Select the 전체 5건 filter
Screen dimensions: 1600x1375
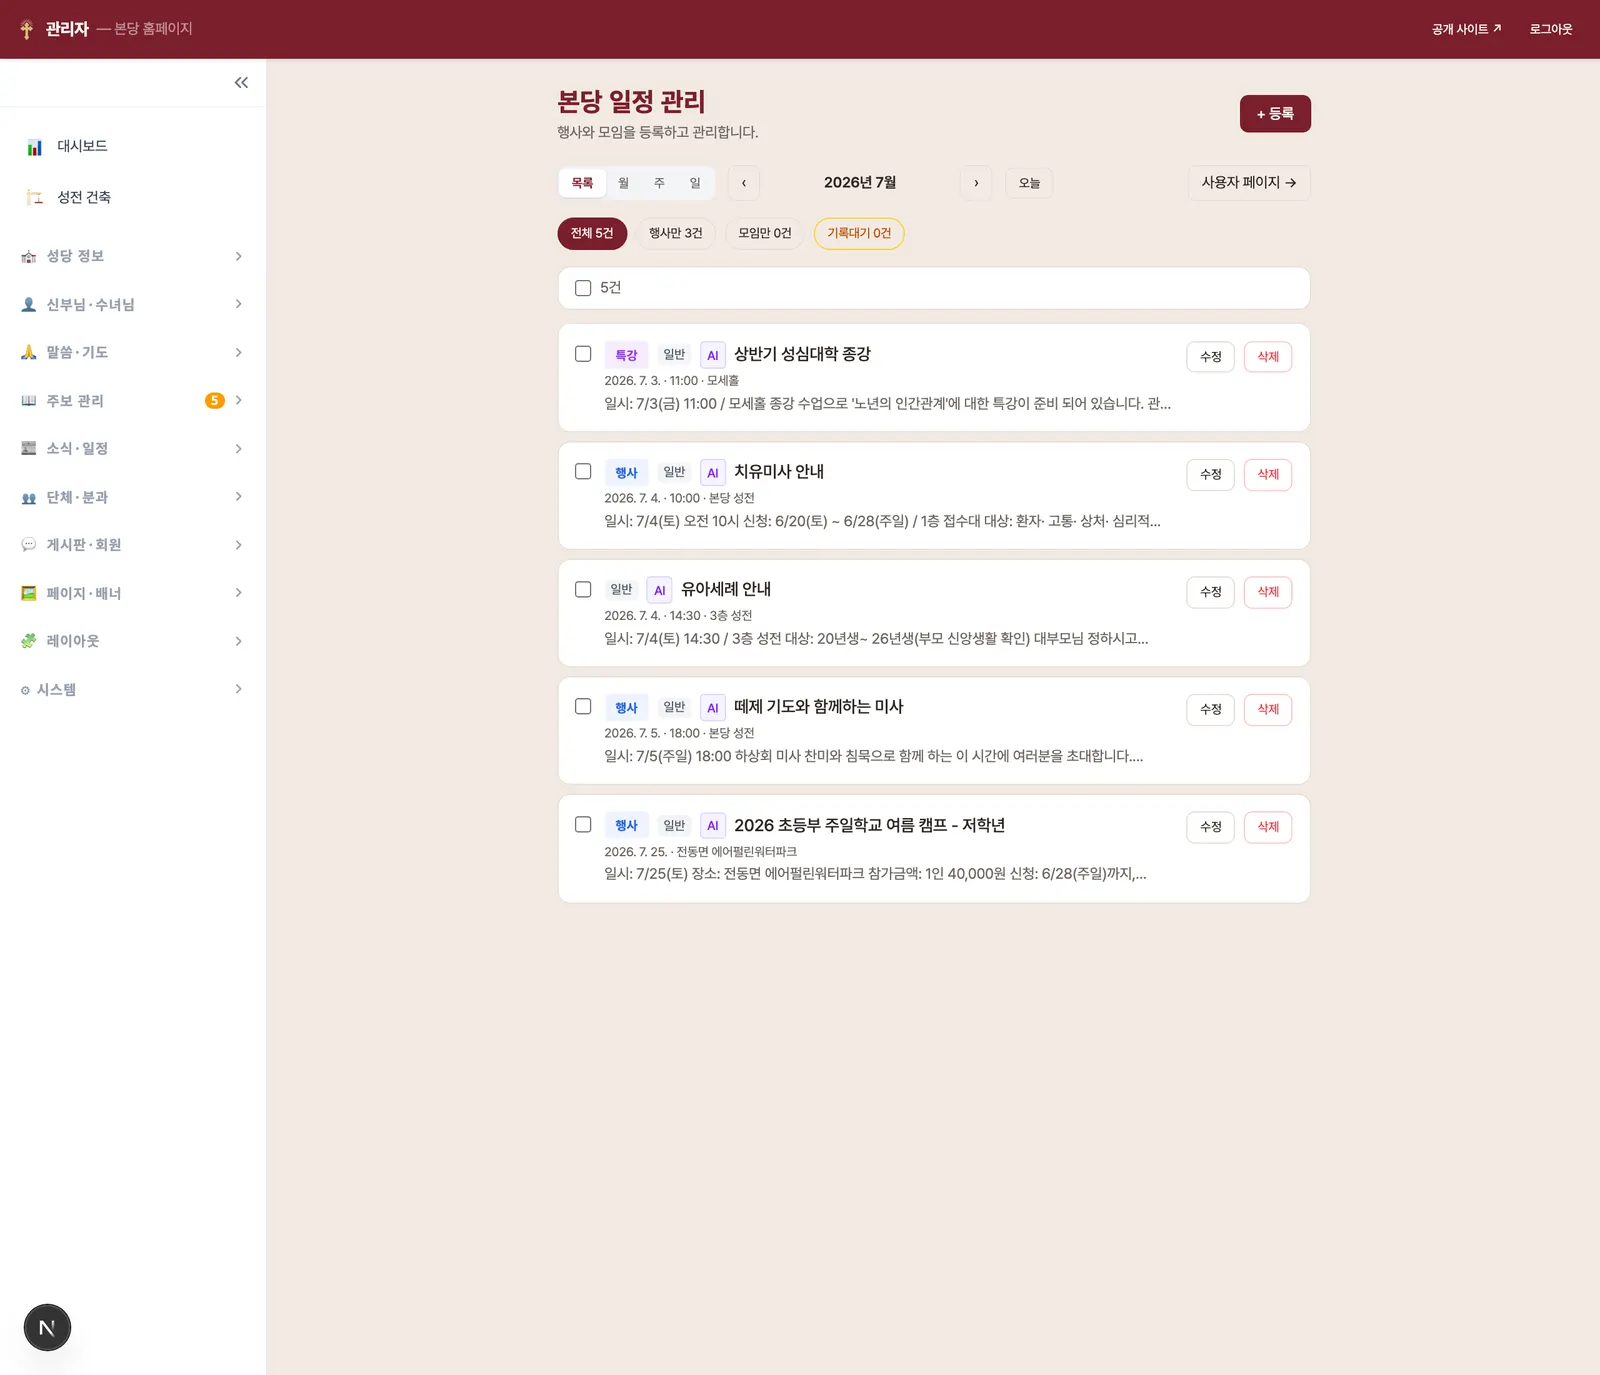592,234
